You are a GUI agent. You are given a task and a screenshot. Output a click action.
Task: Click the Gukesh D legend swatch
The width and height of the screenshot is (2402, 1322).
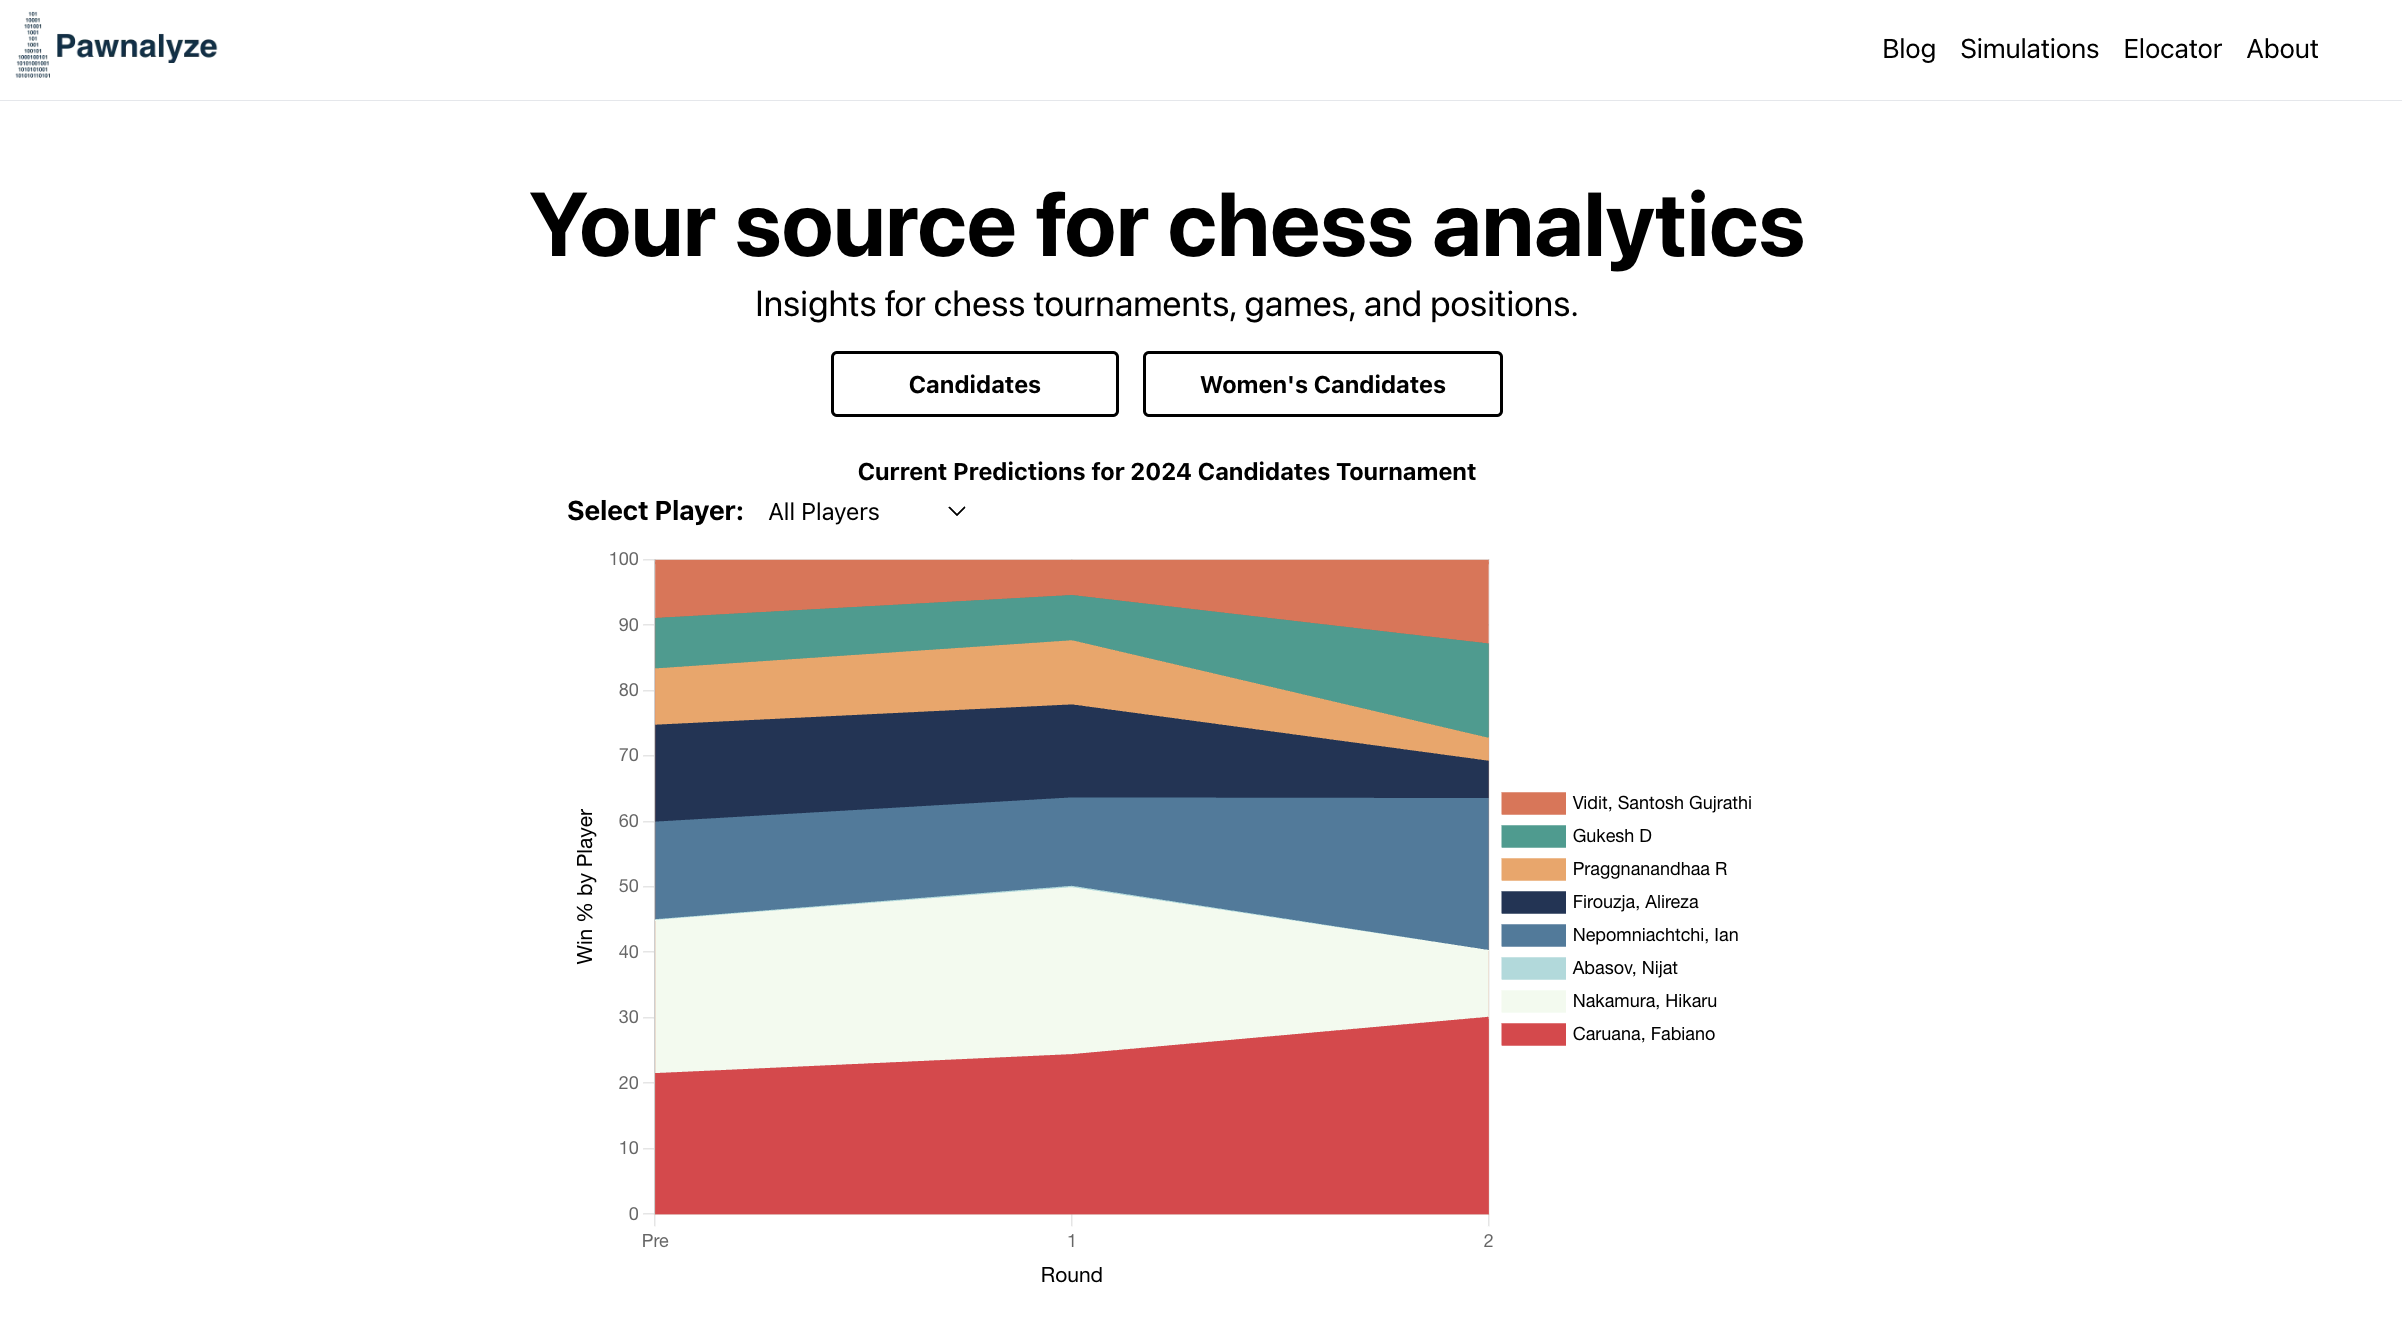pos(1533,836)
